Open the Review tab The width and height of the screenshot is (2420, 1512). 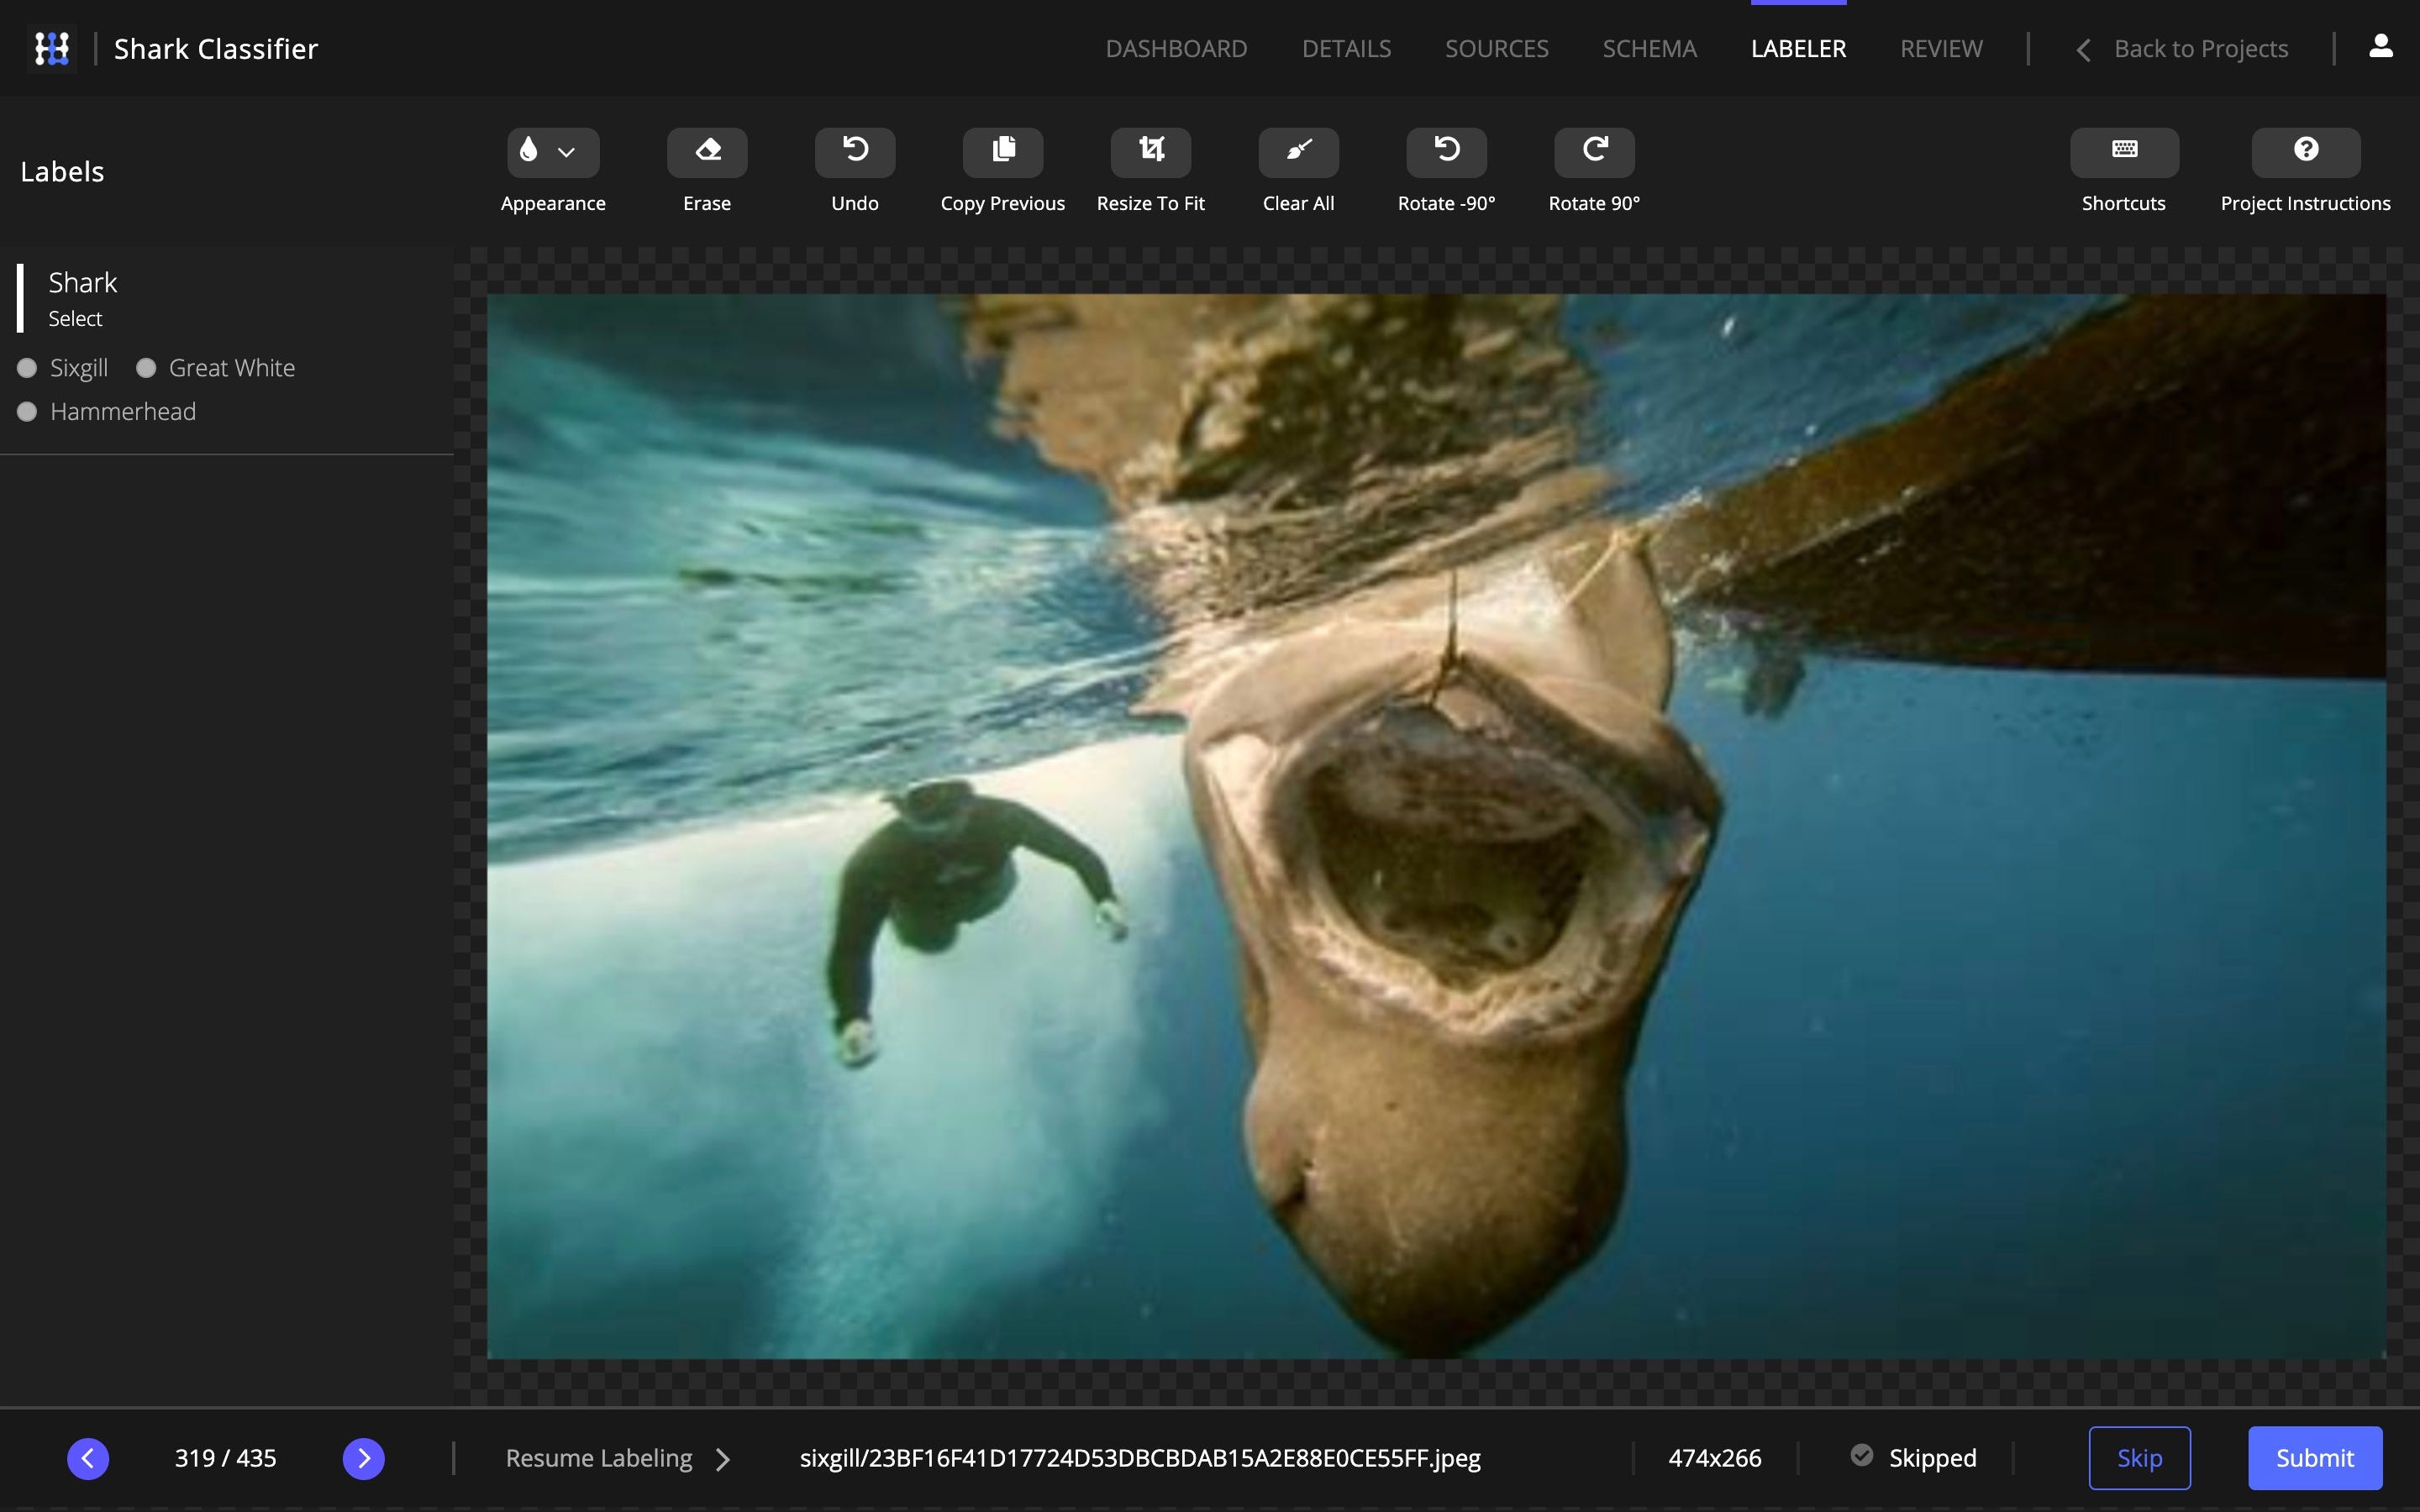click(1941, 48)
